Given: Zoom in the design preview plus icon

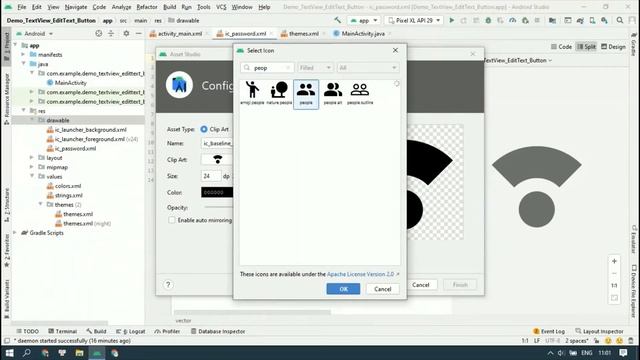Looking at the screenshot, I should click(x=614, y=261).
